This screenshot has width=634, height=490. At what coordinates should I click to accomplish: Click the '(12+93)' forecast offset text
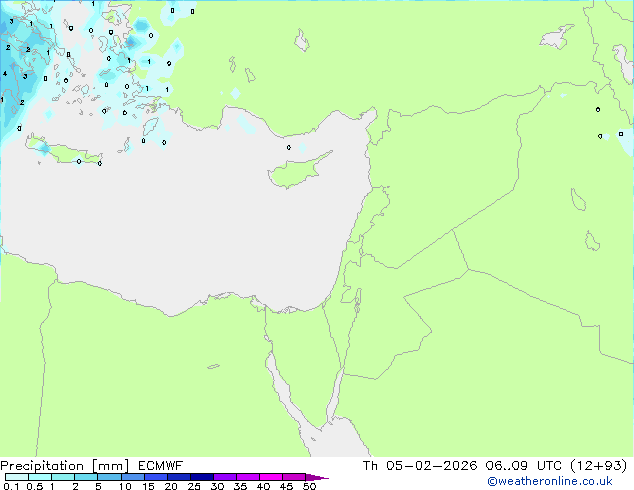tap(598, 466)
